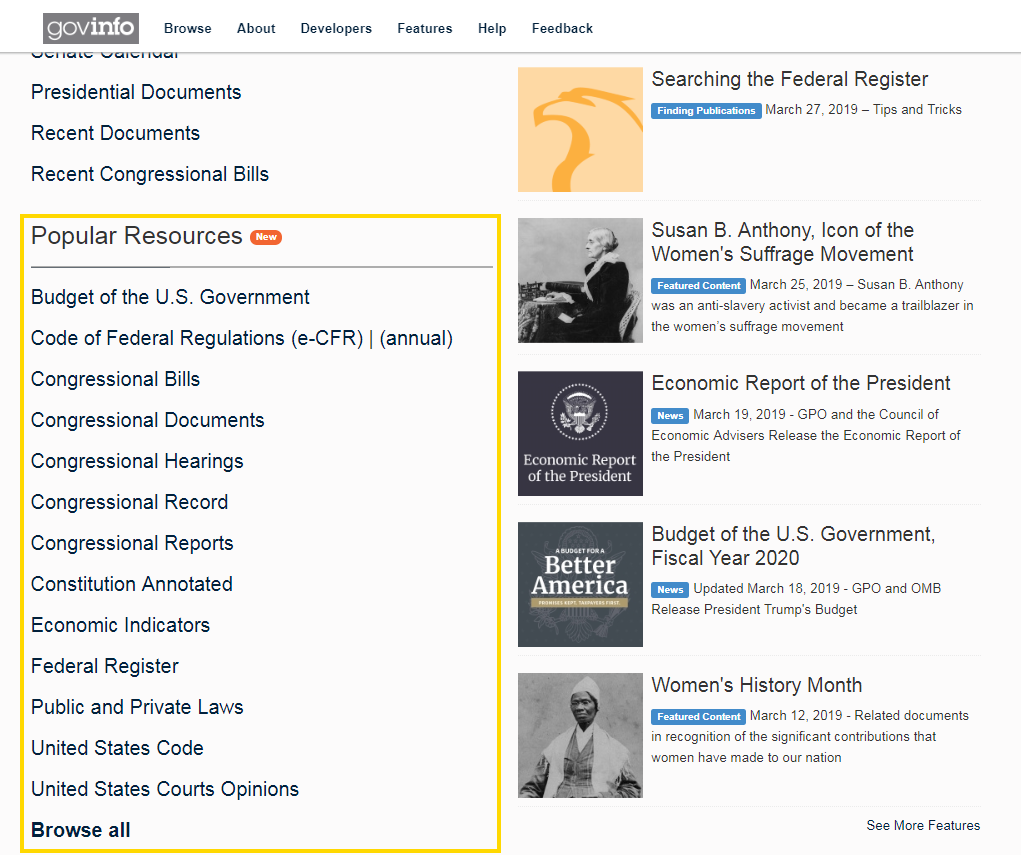This screenshot has height=855, width=1021.
Task: Click the govinfo logo
Action: [91, 28]
